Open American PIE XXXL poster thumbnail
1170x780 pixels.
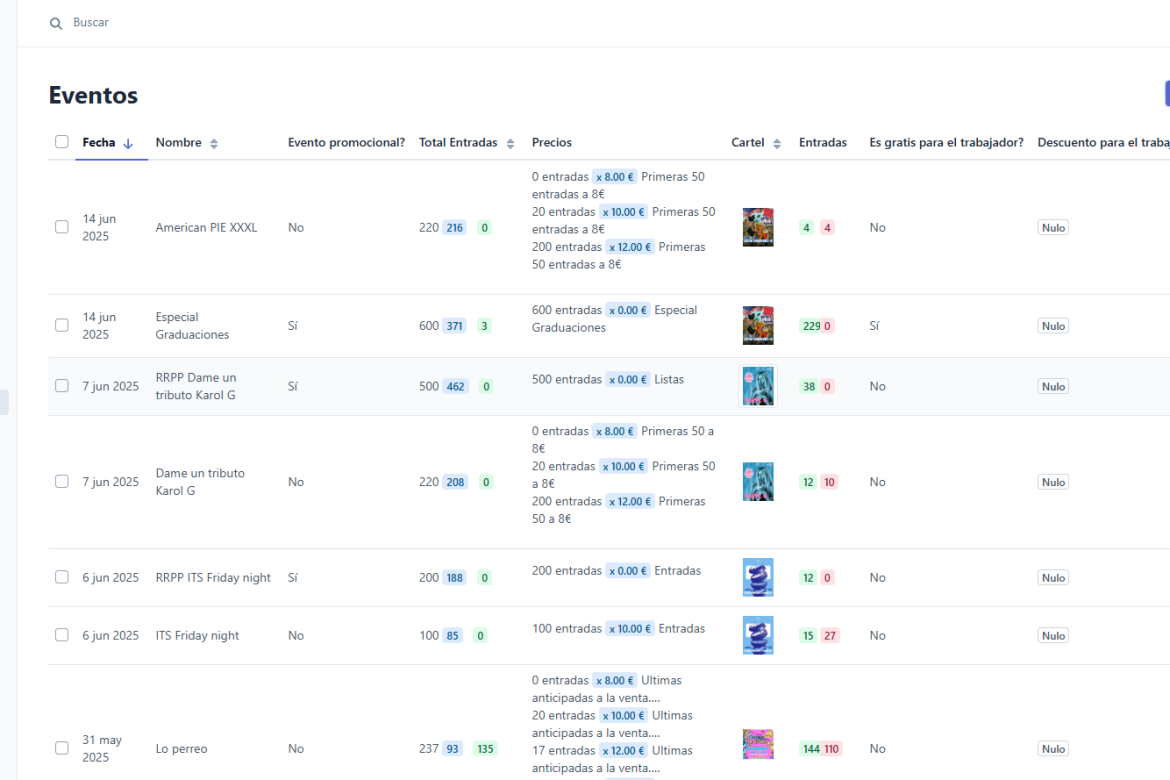pos(758,227)
